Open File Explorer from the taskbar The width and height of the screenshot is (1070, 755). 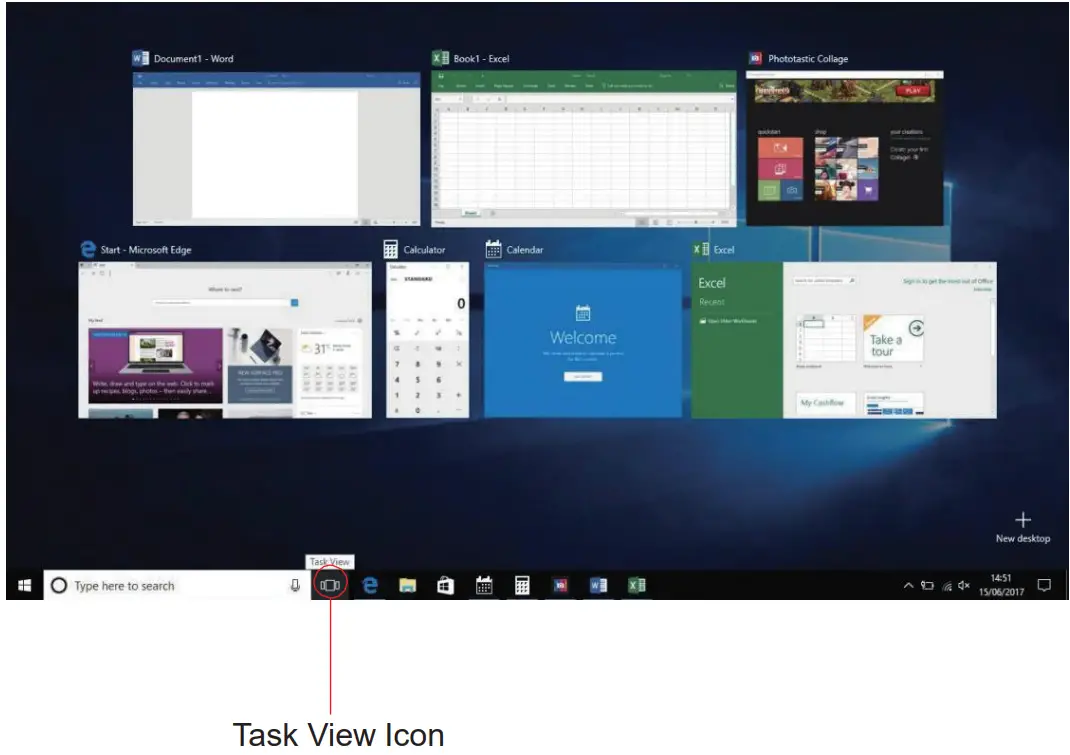click(x=407, y=585)
